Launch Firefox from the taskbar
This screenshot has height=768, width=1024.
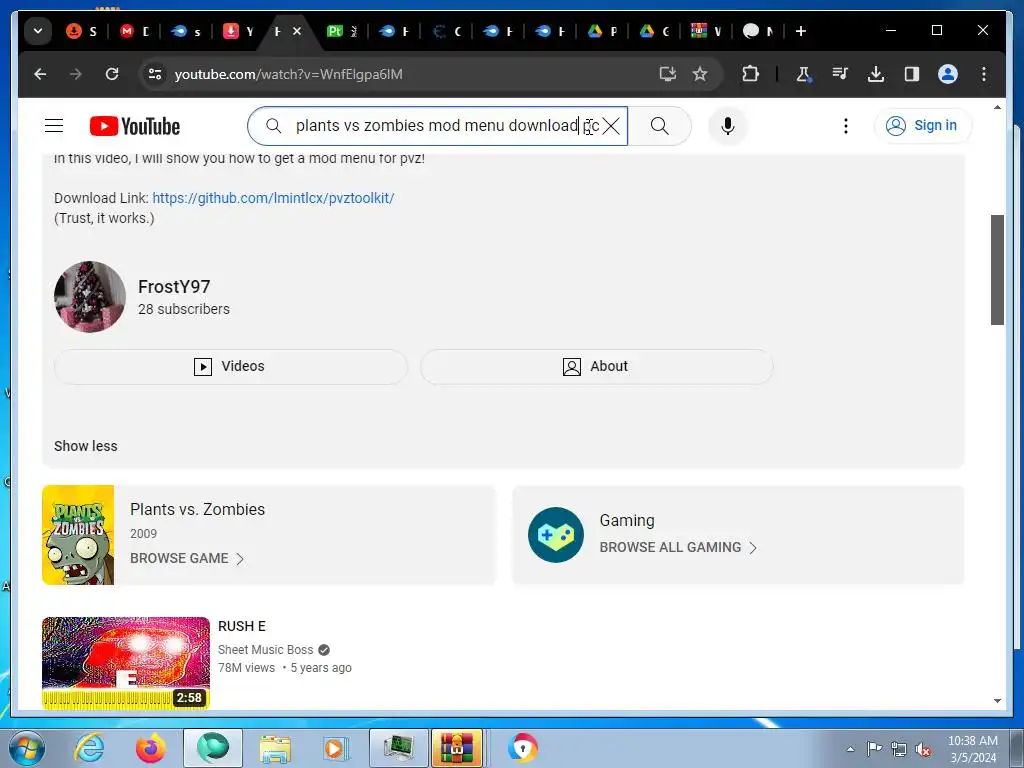(150, 748)
